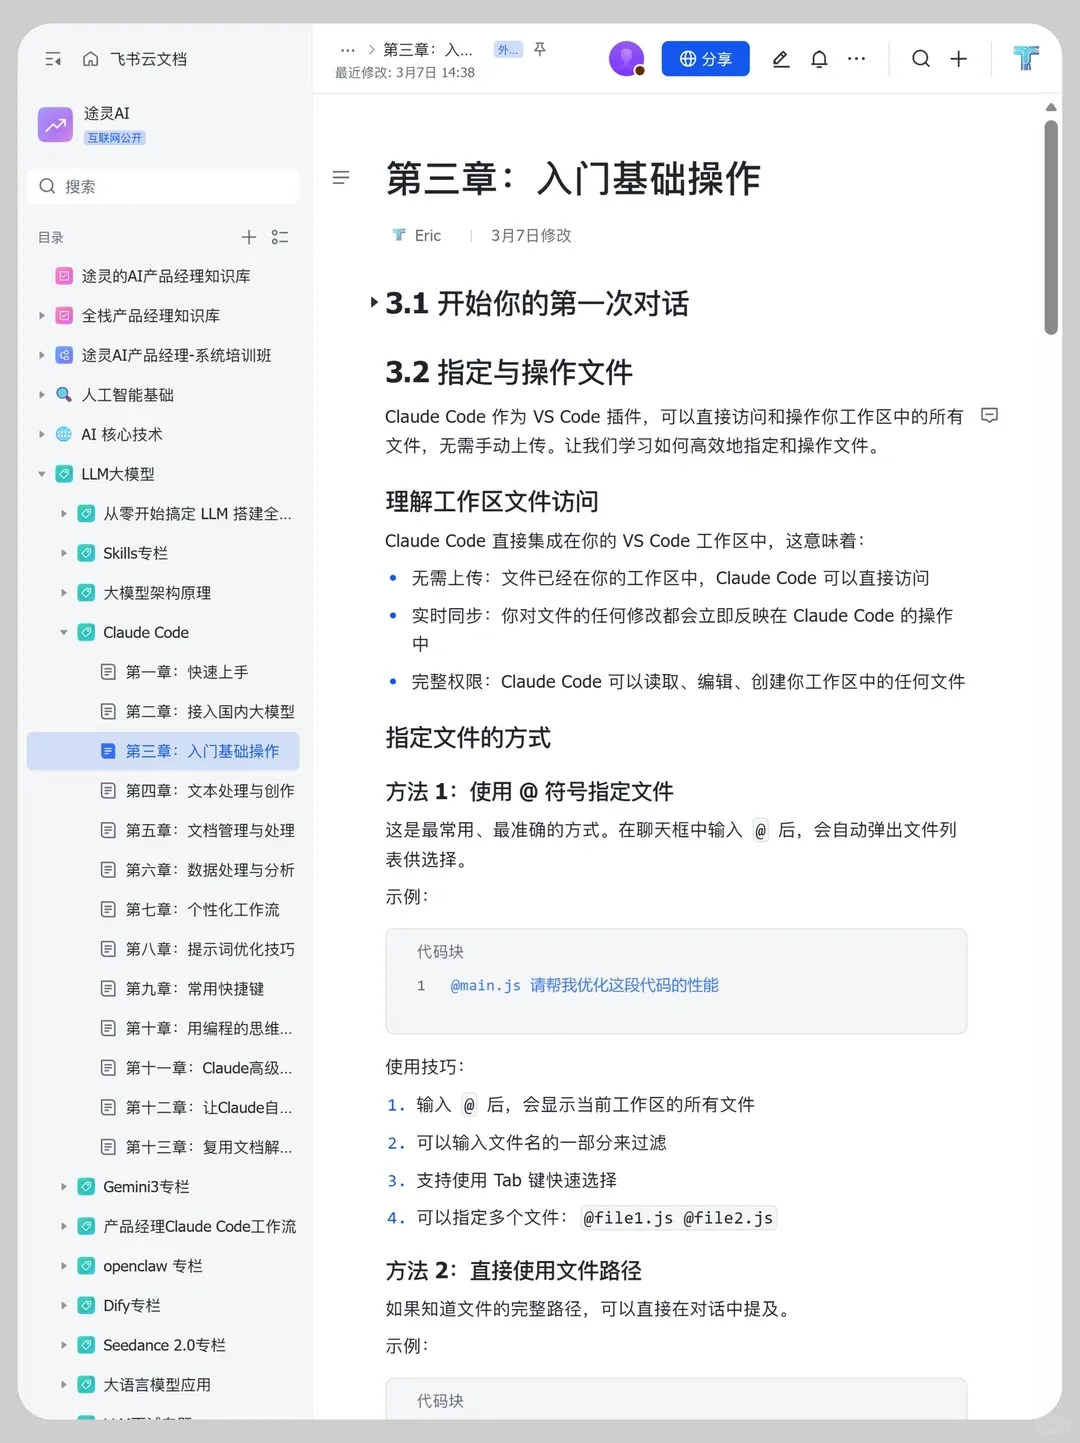Click the 外... external tag badge
This screenshot has width=1080, height=1443.
point(508,49)
